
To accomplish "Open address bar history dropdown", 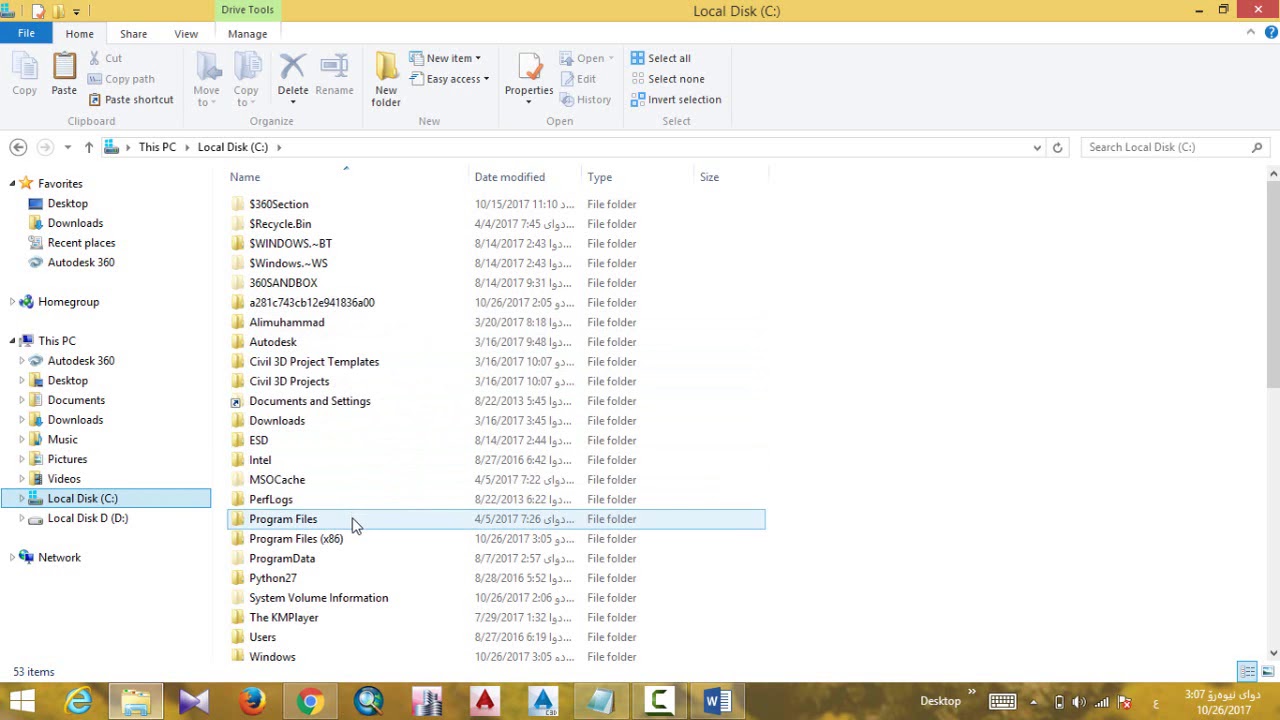I will click(x=1037, y=147).
